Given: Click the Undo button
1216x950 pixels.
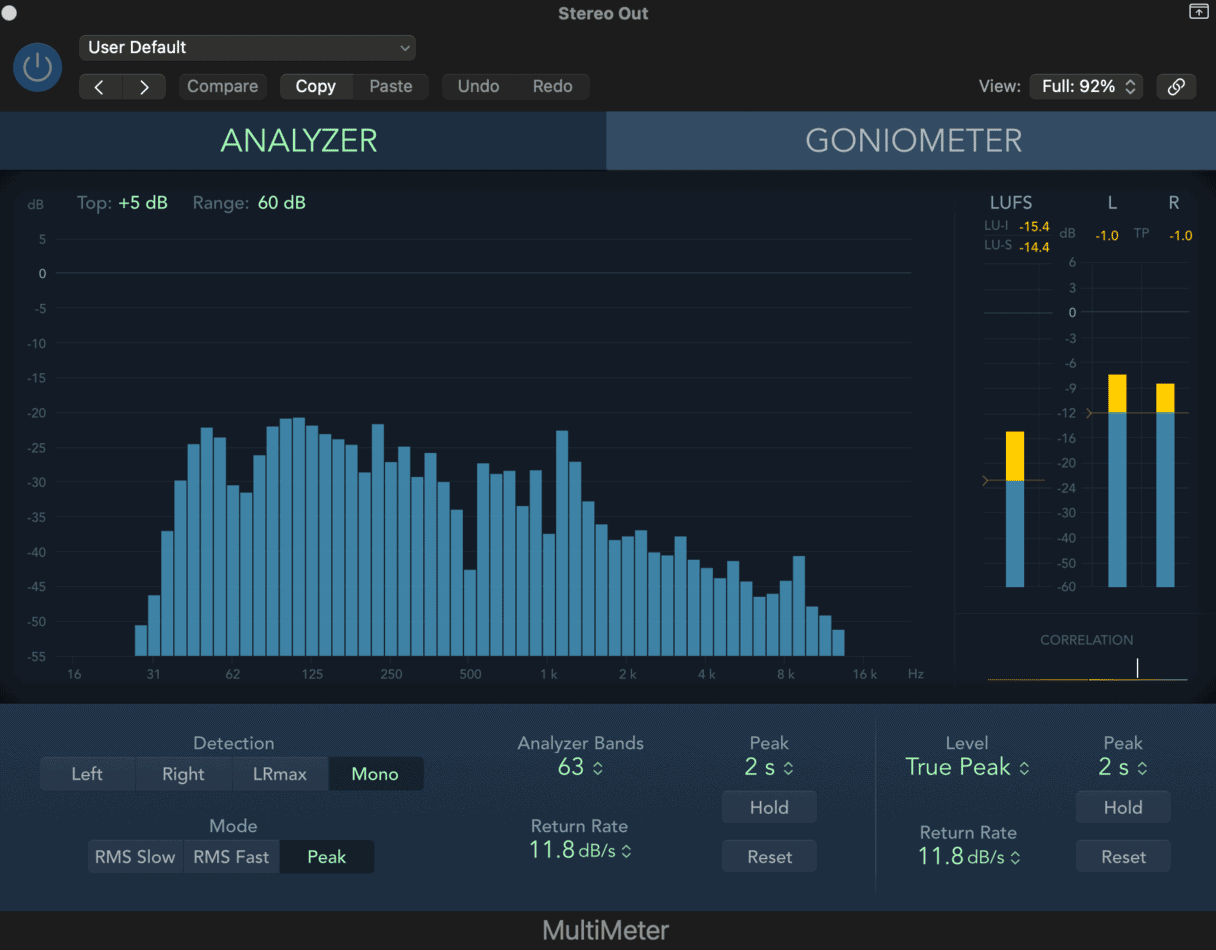Looking at the screenshot, I should (478, 87).
